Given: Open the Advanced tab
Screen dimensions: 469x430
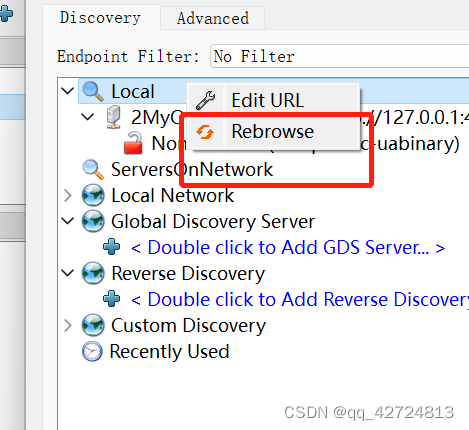Looking at the screenshot, I should 213,19.
